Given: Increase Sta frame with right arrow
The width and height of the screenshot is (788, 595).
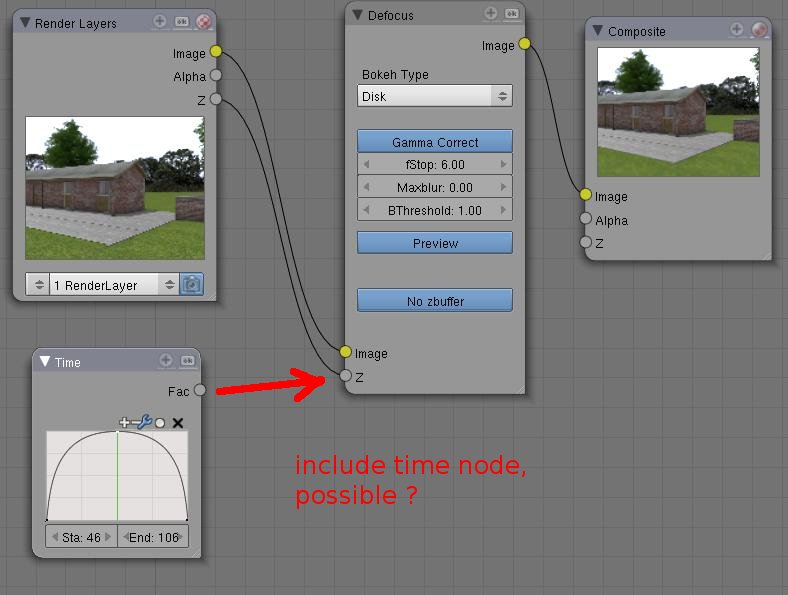Looking at the screenshot, I should coord(108,537).
